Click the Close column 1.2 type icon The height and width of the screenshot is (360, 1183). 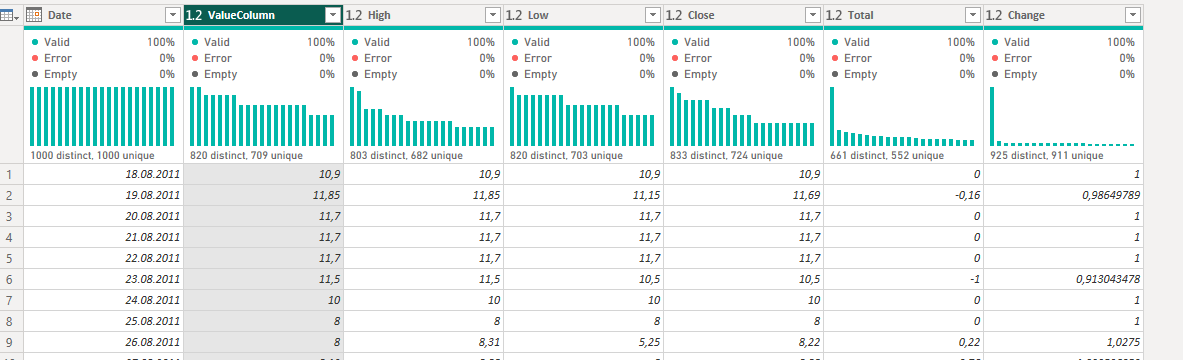[x=674, y=15]
